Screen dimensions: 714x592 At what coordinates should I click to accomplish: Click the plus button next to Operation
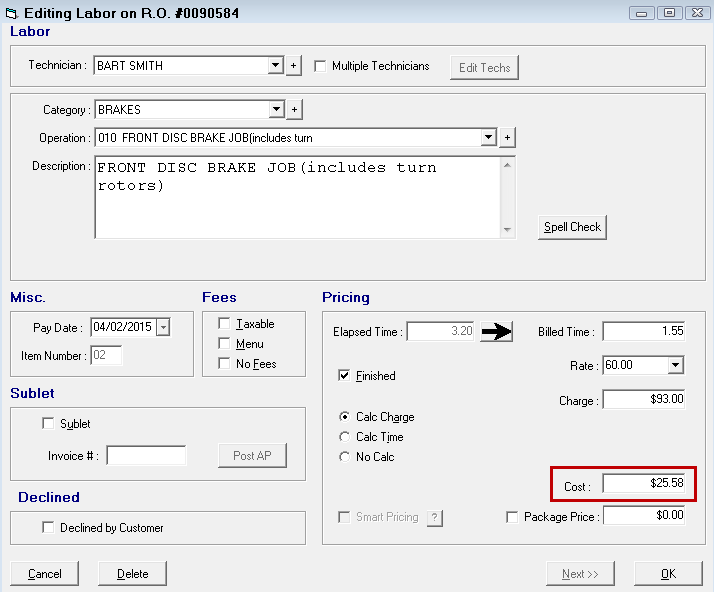(507, 138)
